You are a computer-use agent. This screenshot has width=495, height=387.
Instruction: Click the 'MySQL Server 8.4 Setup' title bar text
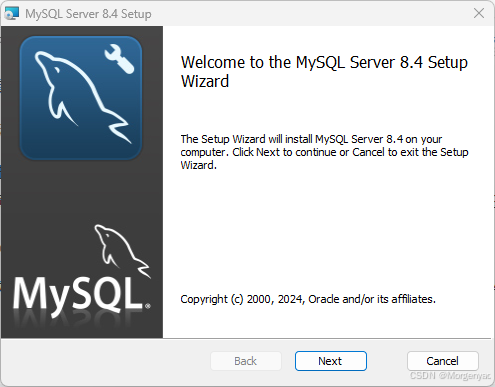(88, 14)
